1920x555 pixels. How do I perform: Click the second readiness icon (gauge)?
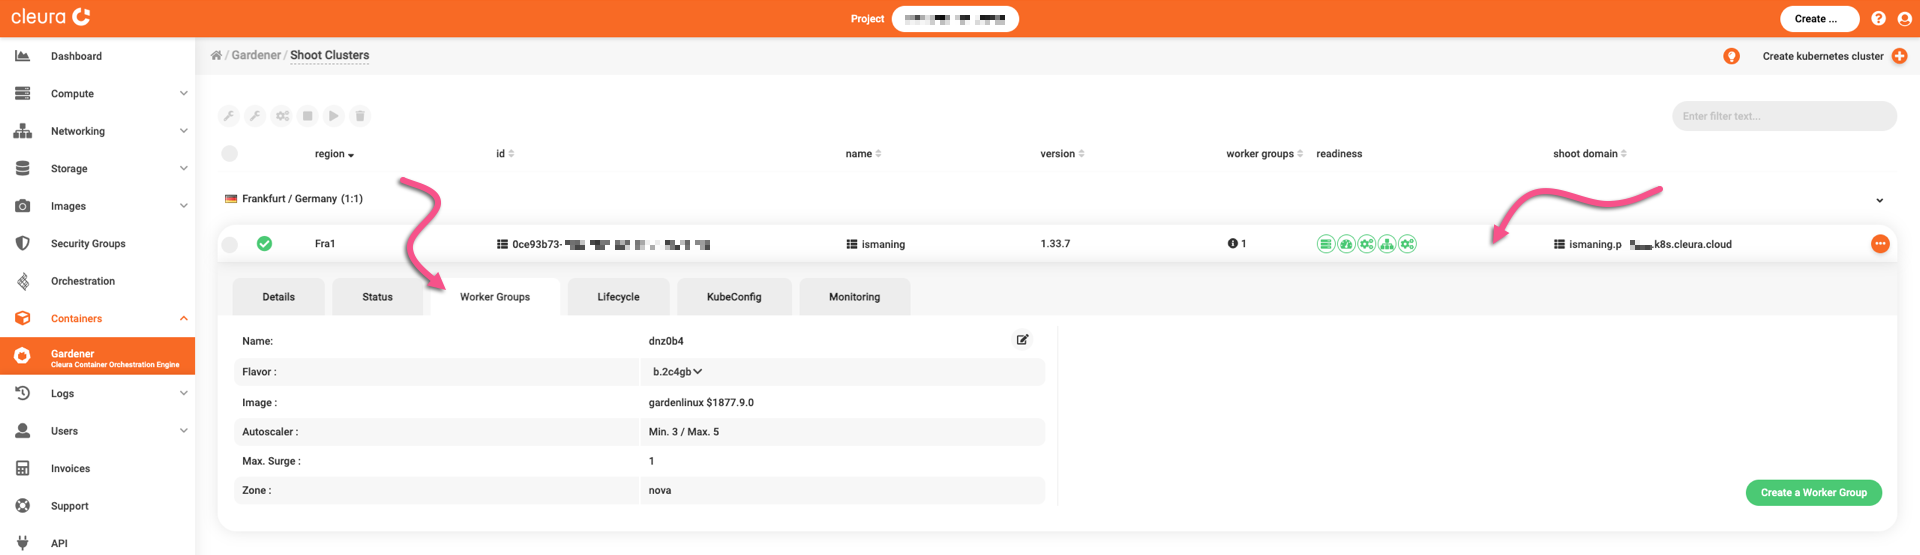point(1346,244)
